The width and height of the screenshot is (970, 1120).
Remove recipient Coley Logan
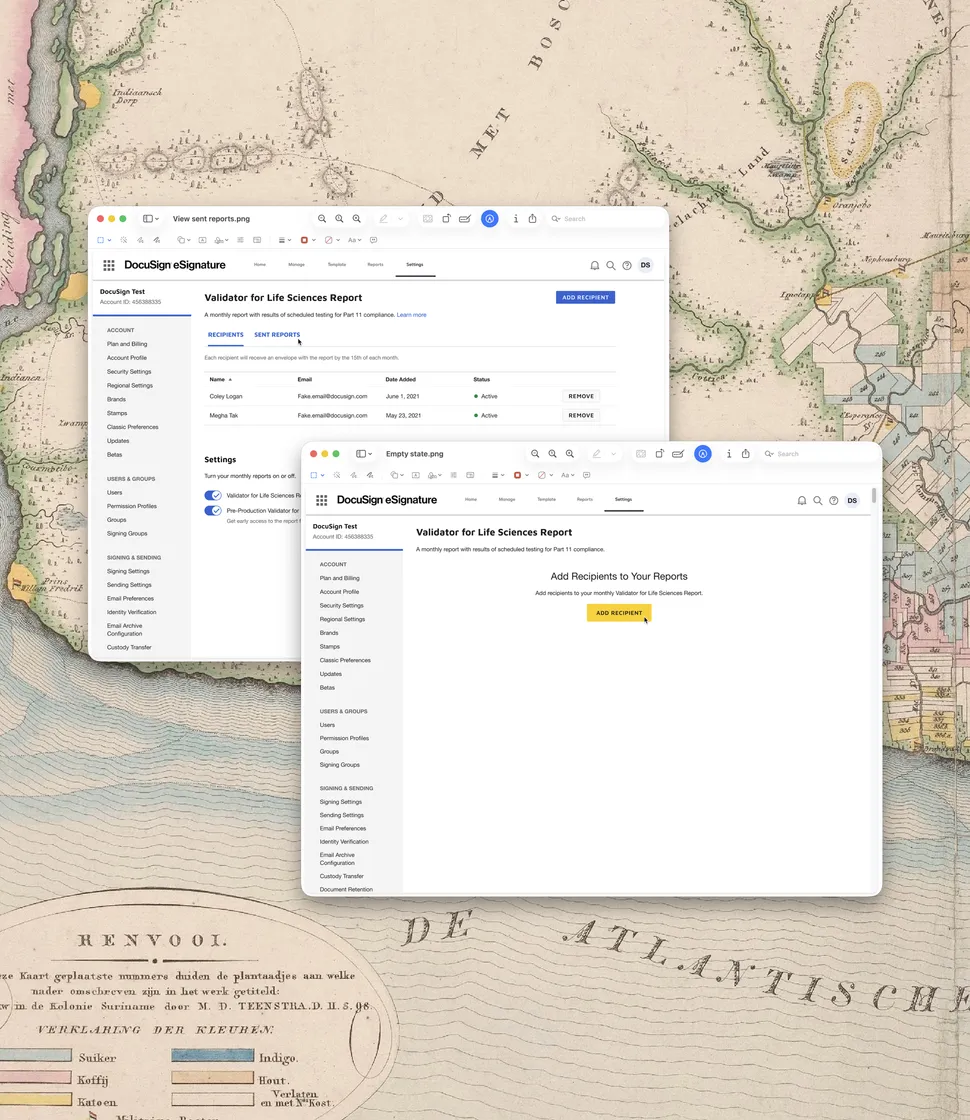click(x=581, y=396)
